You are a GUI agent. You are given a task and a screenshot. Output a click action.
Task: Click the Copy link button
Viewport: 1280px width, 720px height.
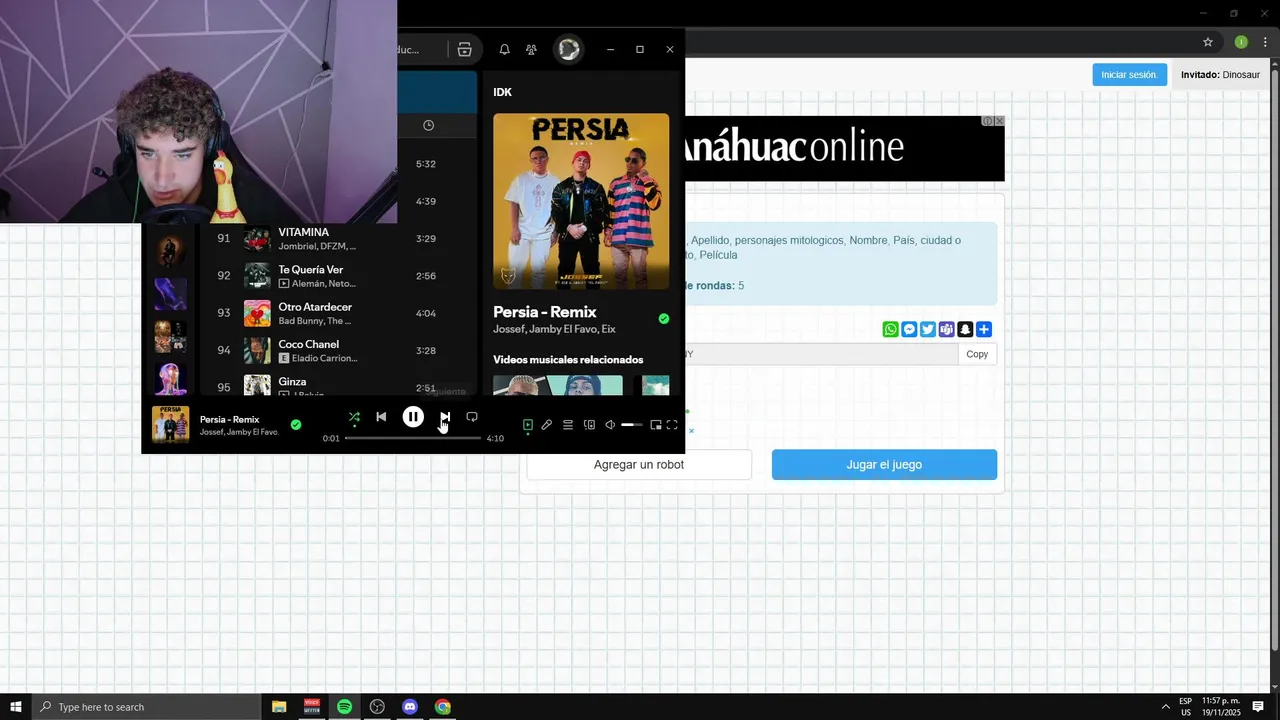pos(977,354)
